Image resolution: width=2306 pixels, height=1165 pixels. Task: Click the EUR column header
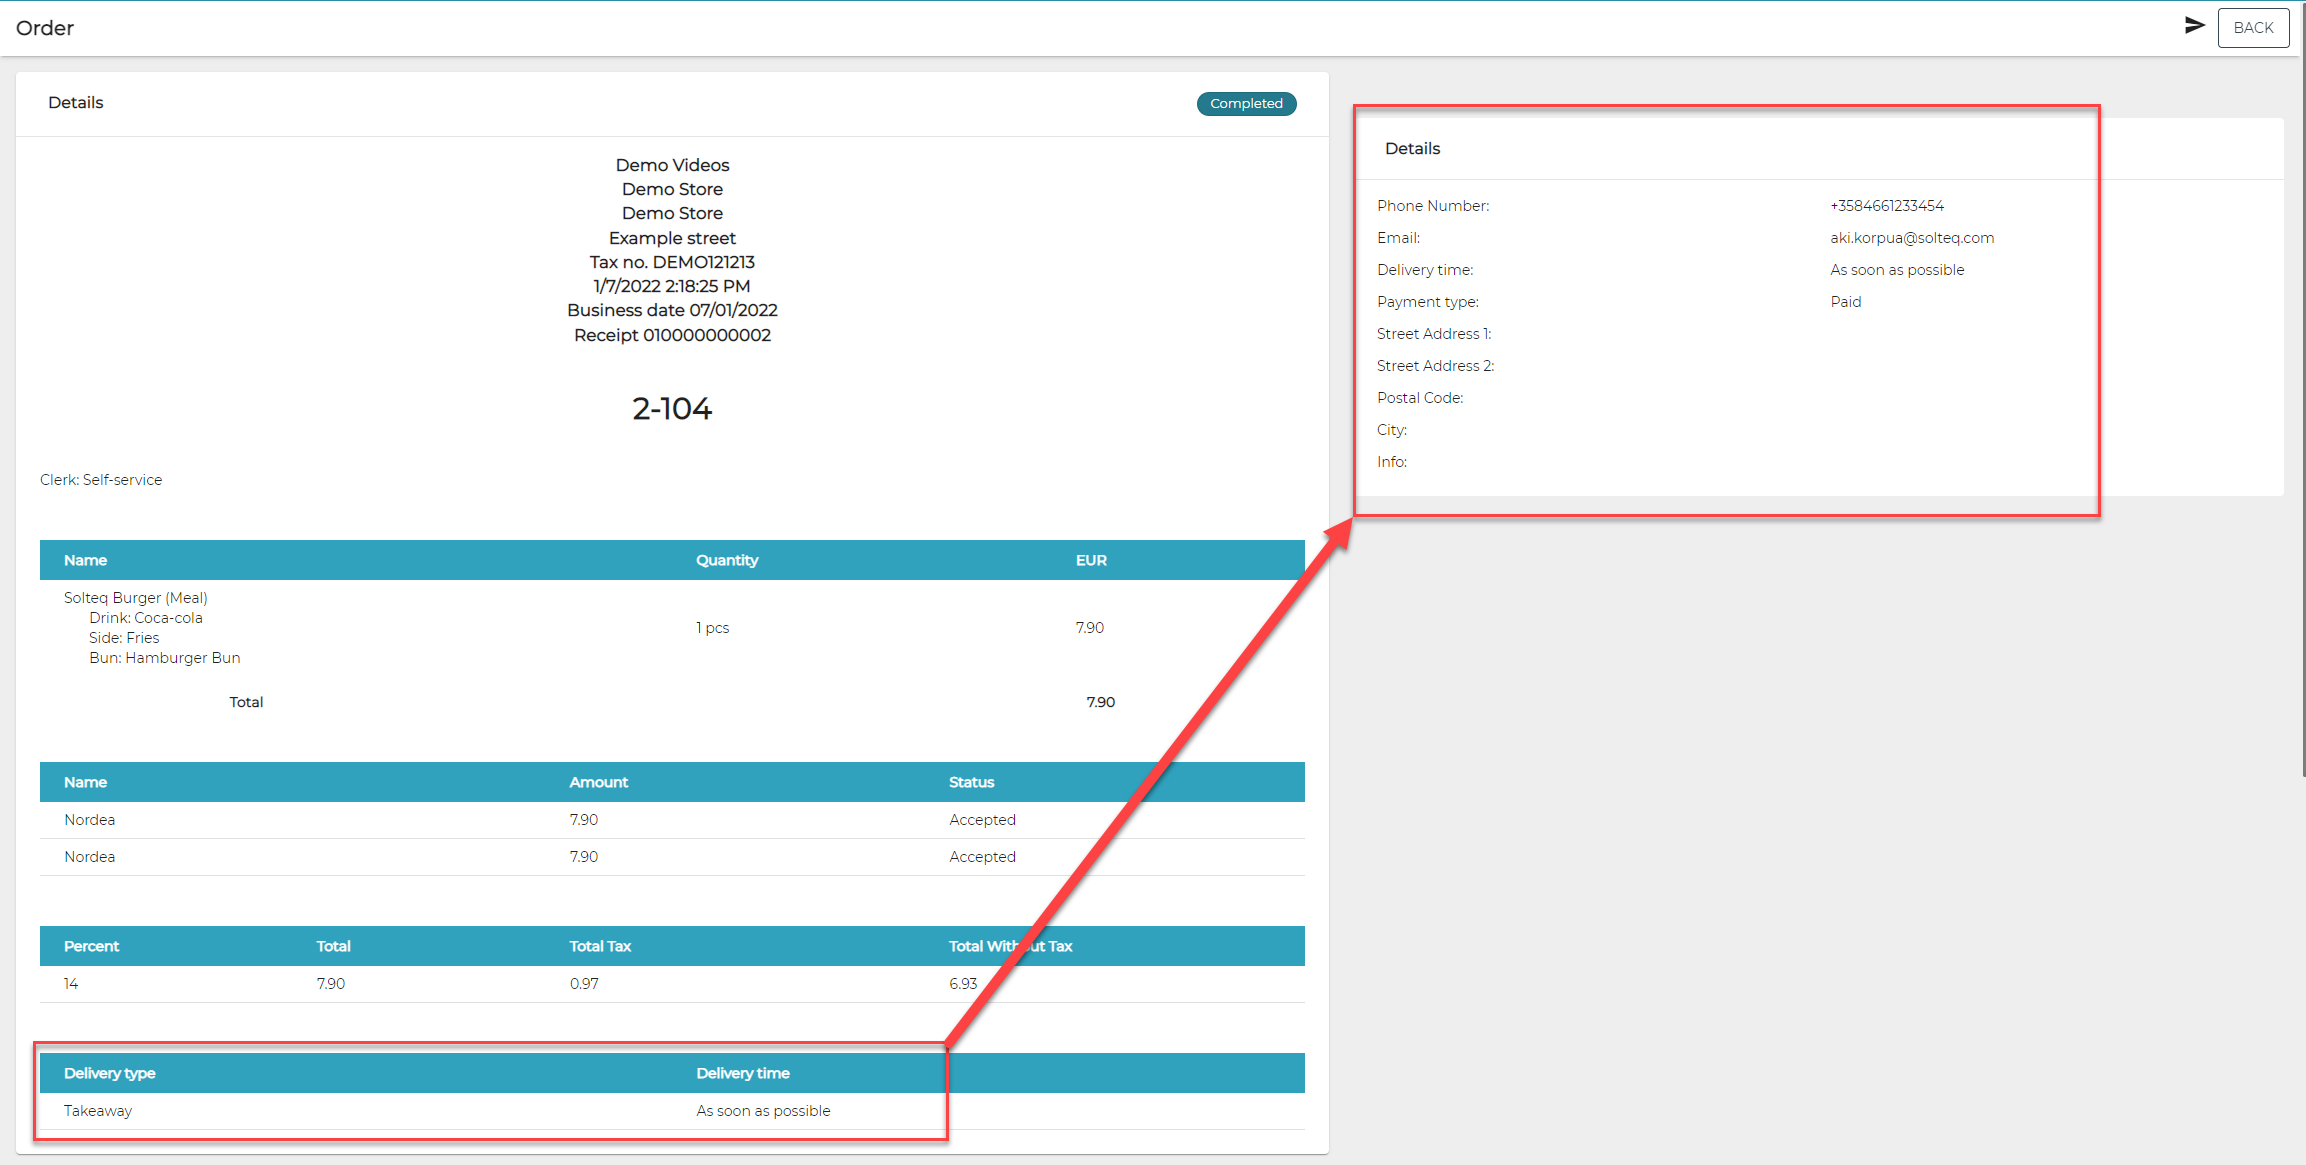point(1090,560)
